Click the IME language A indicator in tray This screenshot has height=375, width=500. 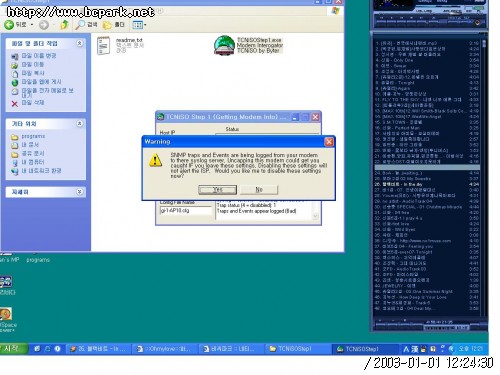[x=406, y=349]
